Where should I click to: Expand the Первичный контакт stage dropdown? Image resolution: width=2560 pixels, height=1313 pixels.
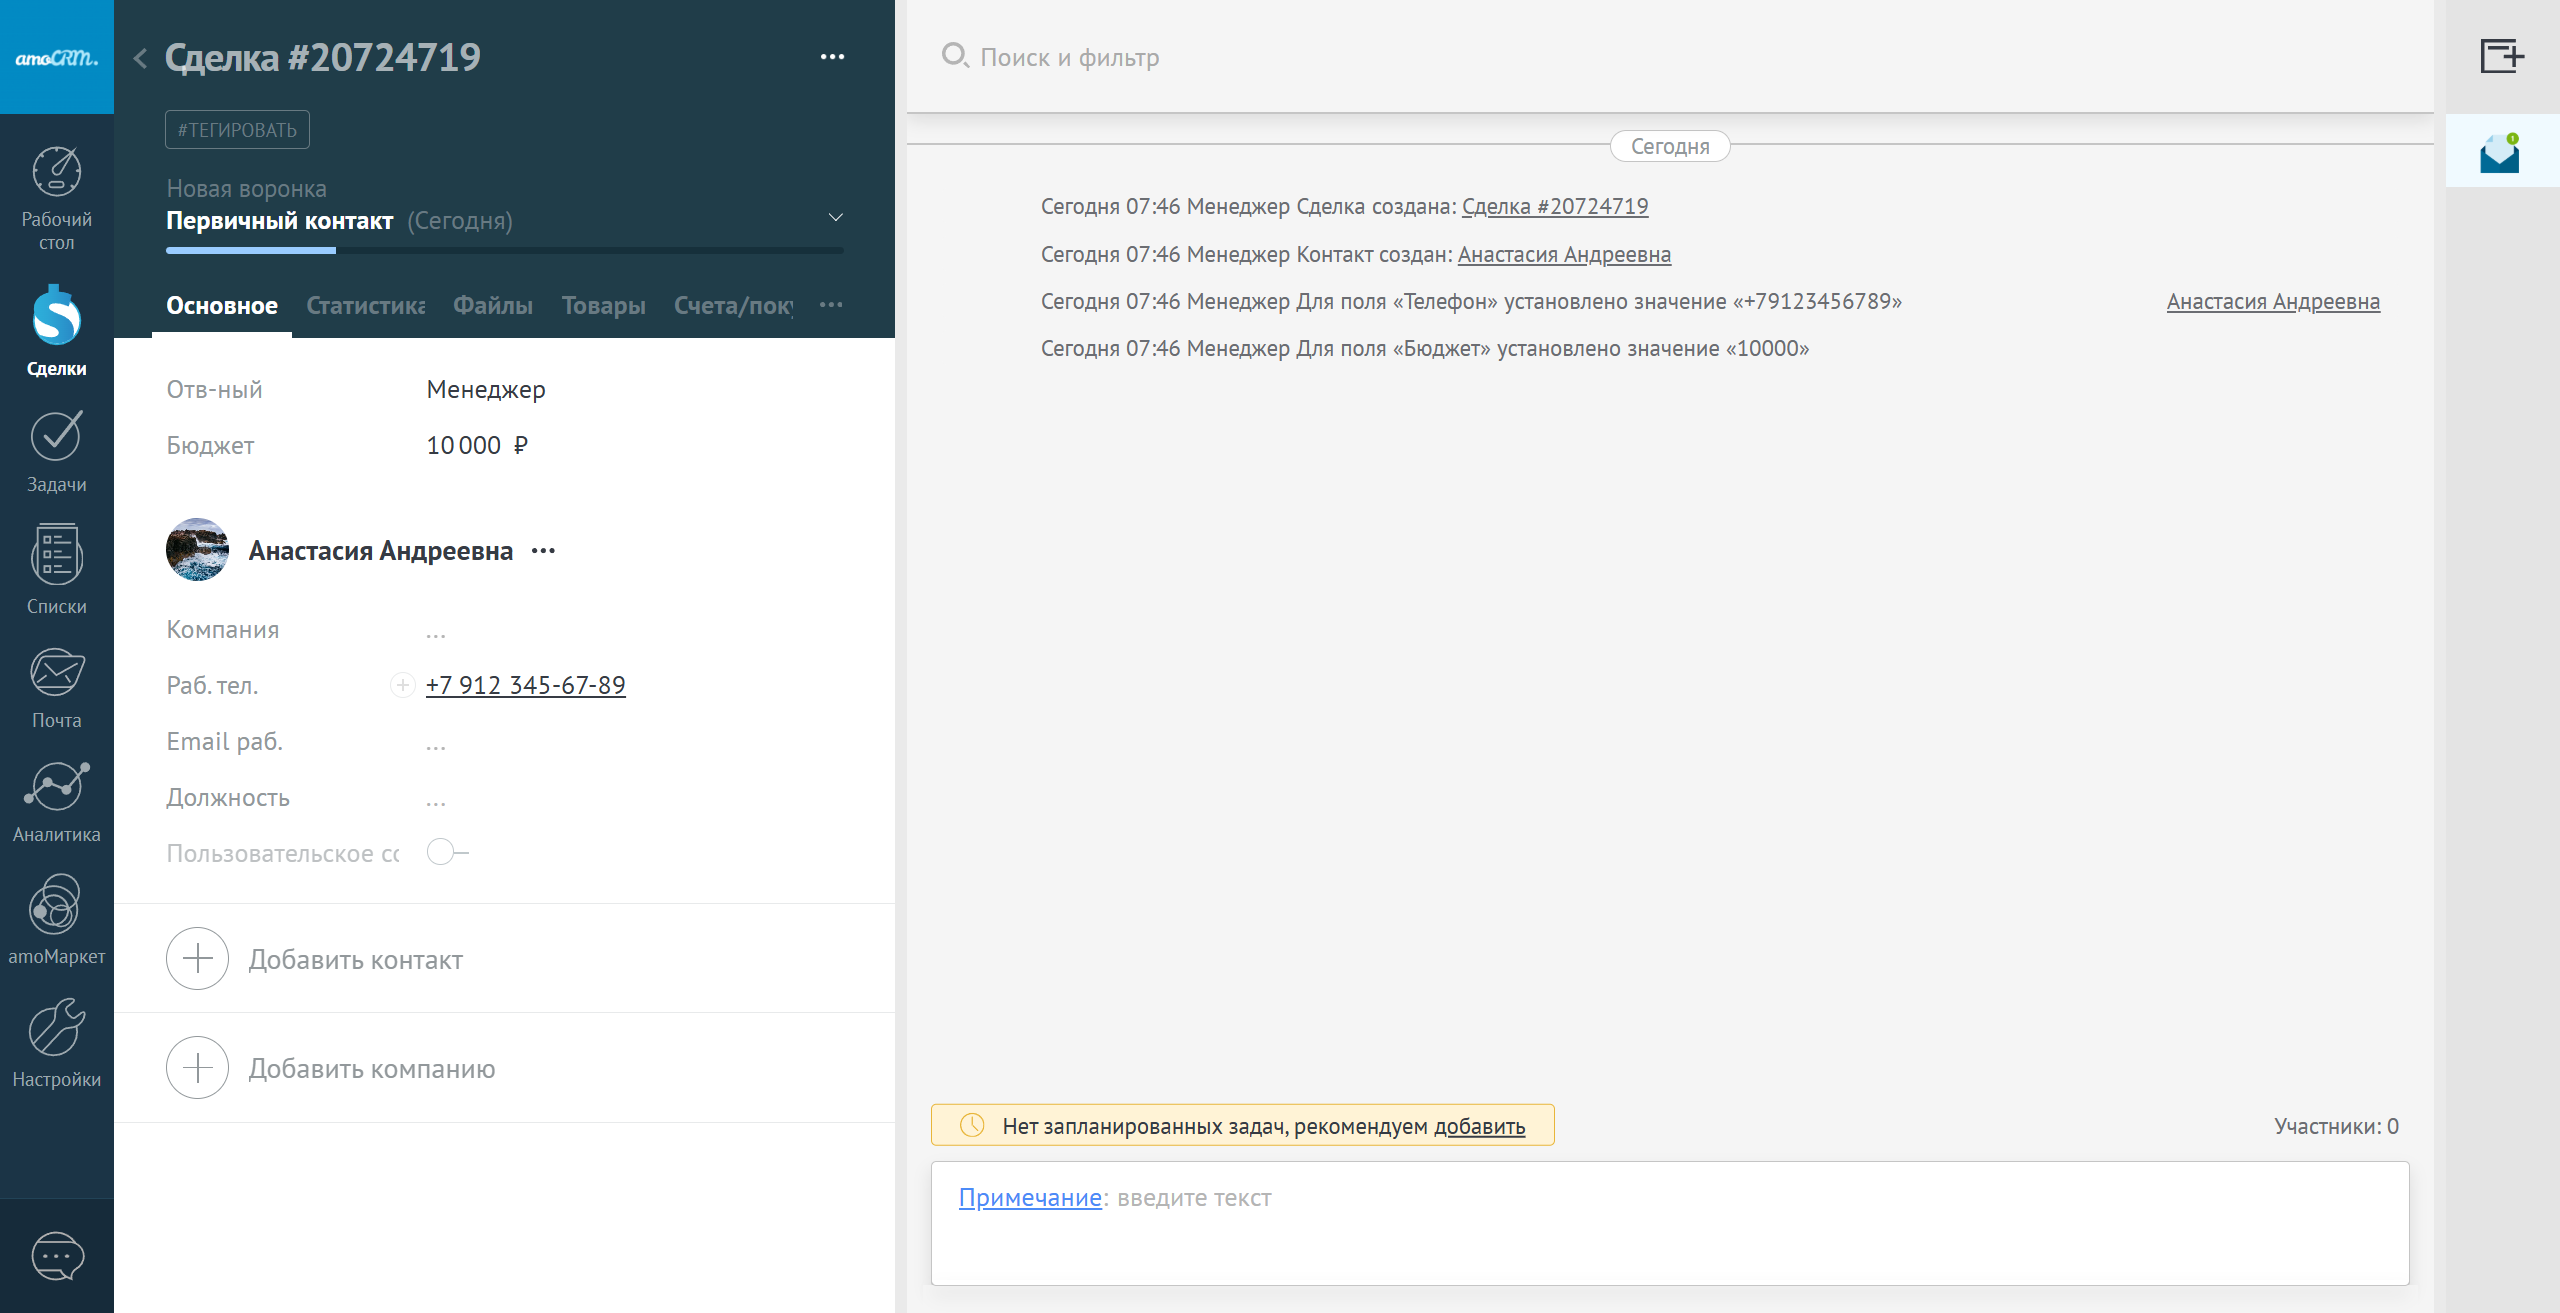[836, 217]
